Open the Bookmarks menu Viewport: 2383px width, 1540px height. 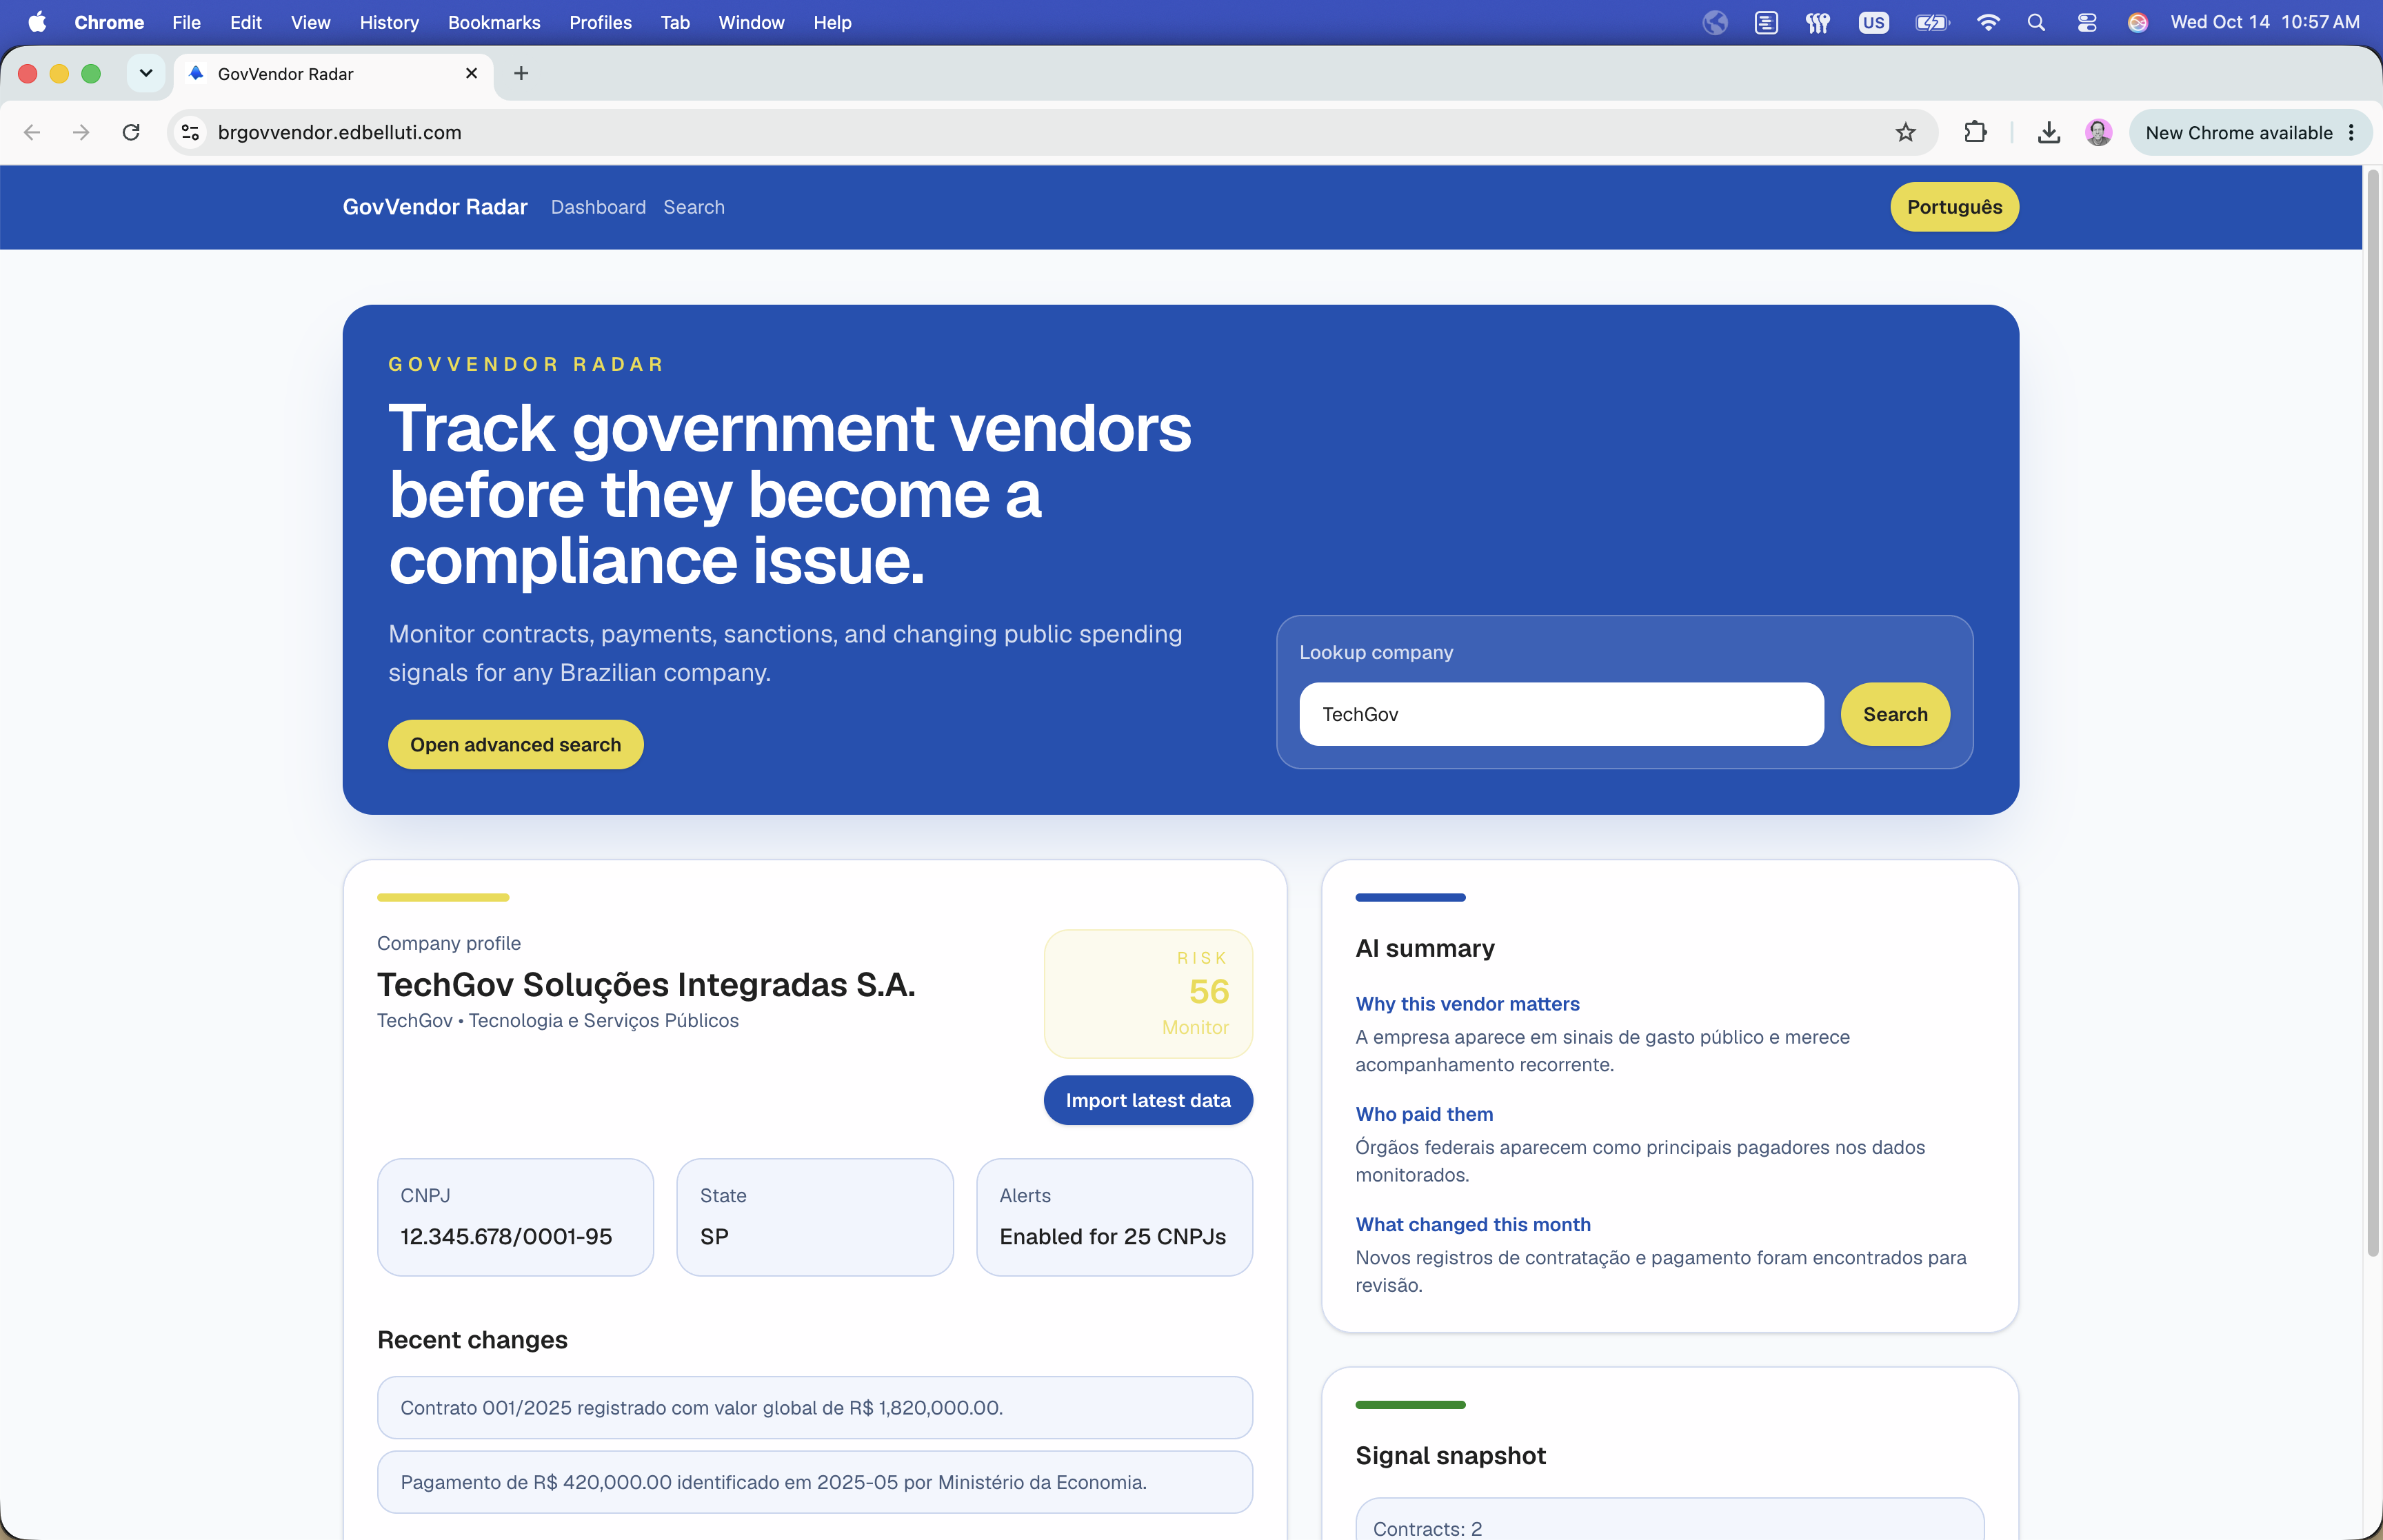tap(494, 22)
